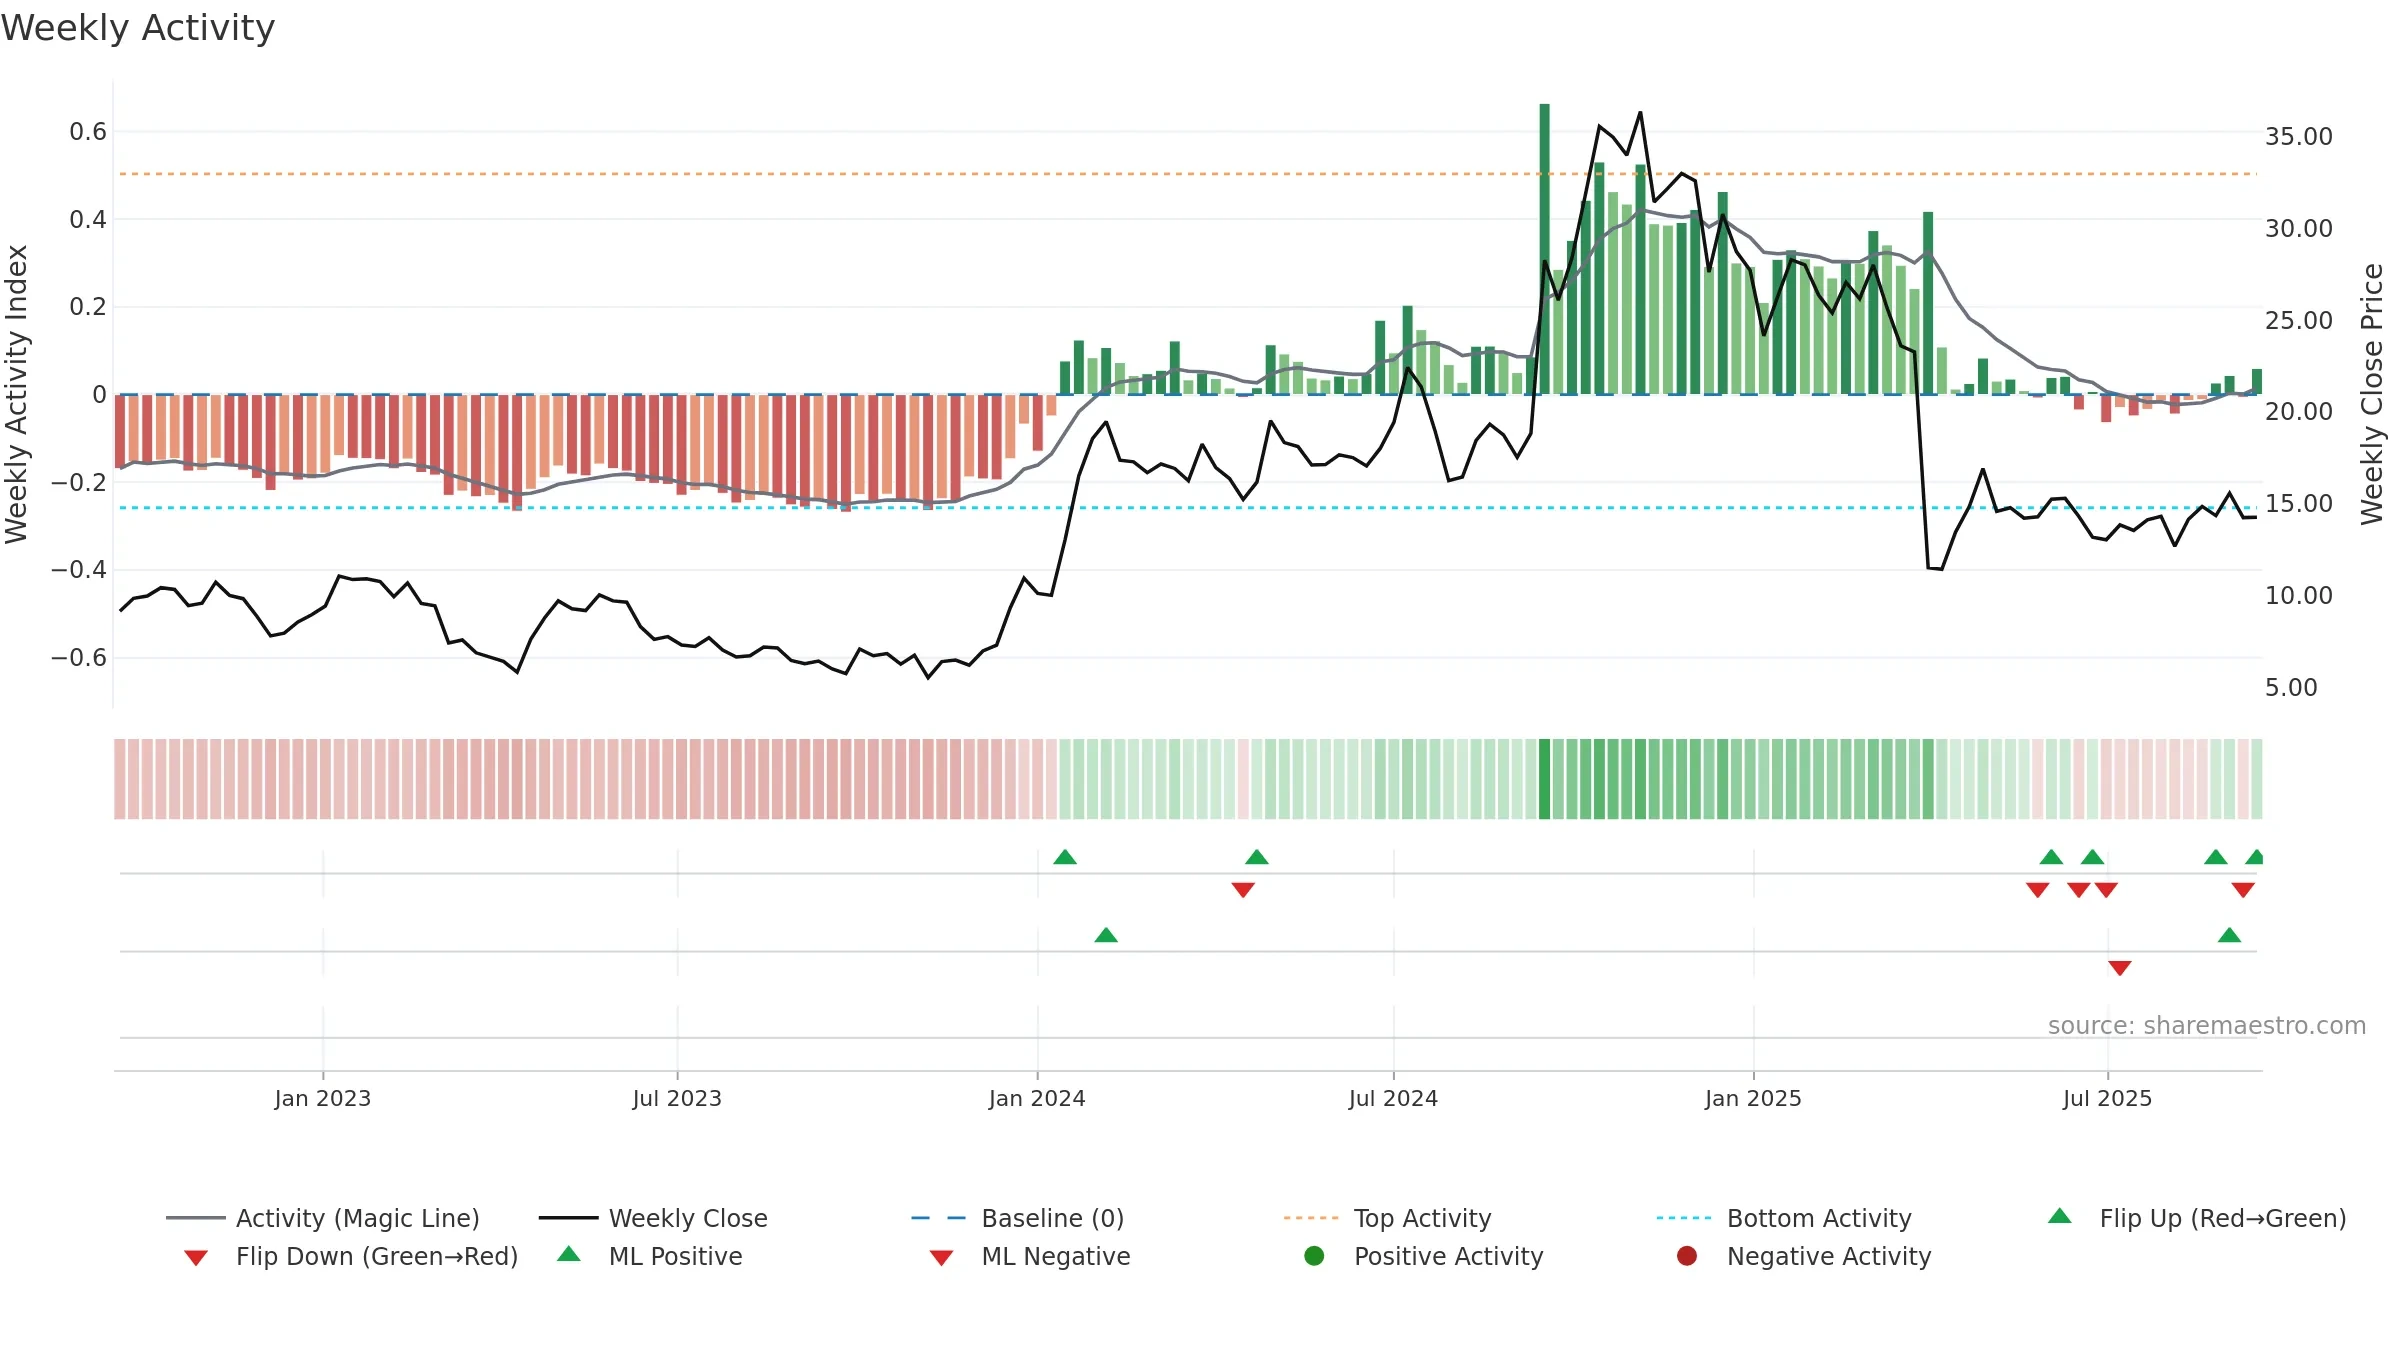
Task: Click the Jan 2023 x-axis label
Action: [x=323, y=1098]
